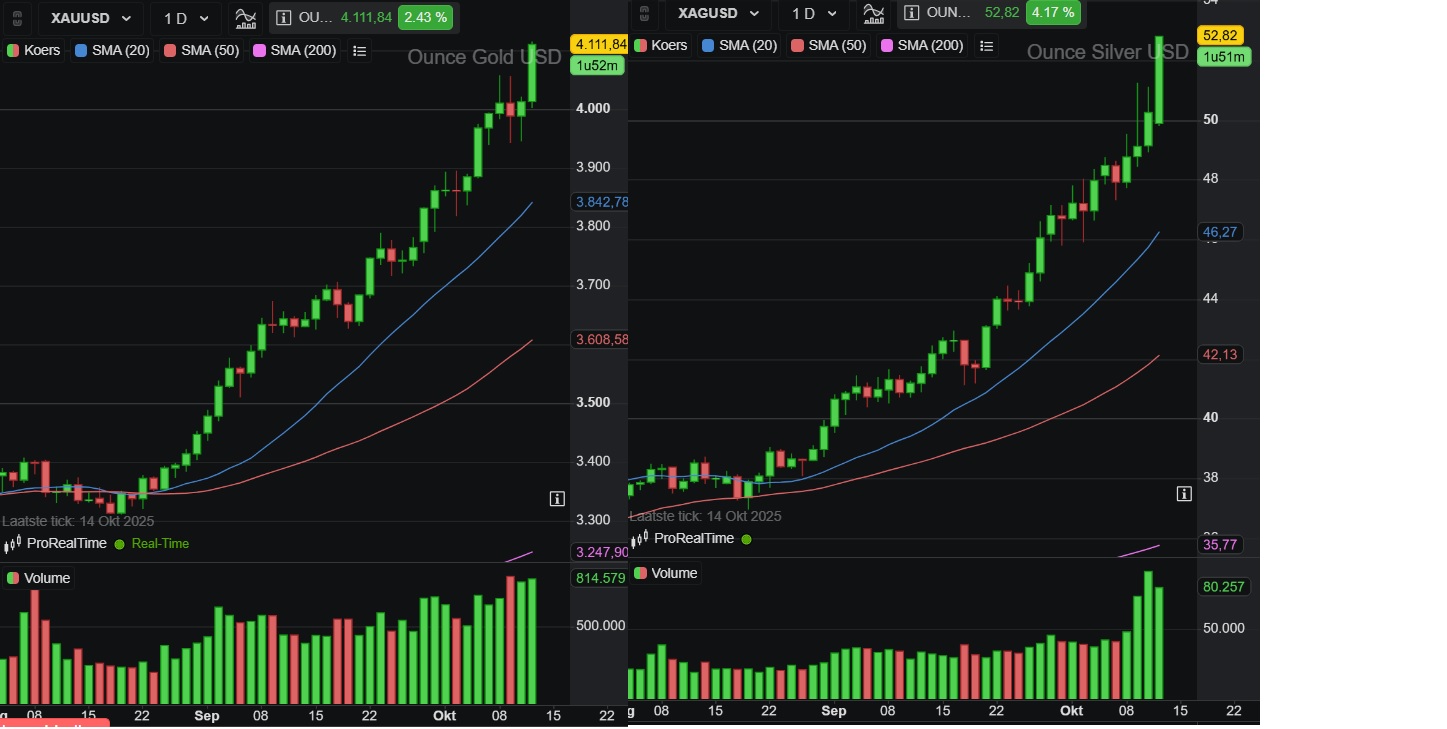Click the 4.111,84 price label on gold axis
This screenshot has height=729, width=1447.
tap(598, 44)
